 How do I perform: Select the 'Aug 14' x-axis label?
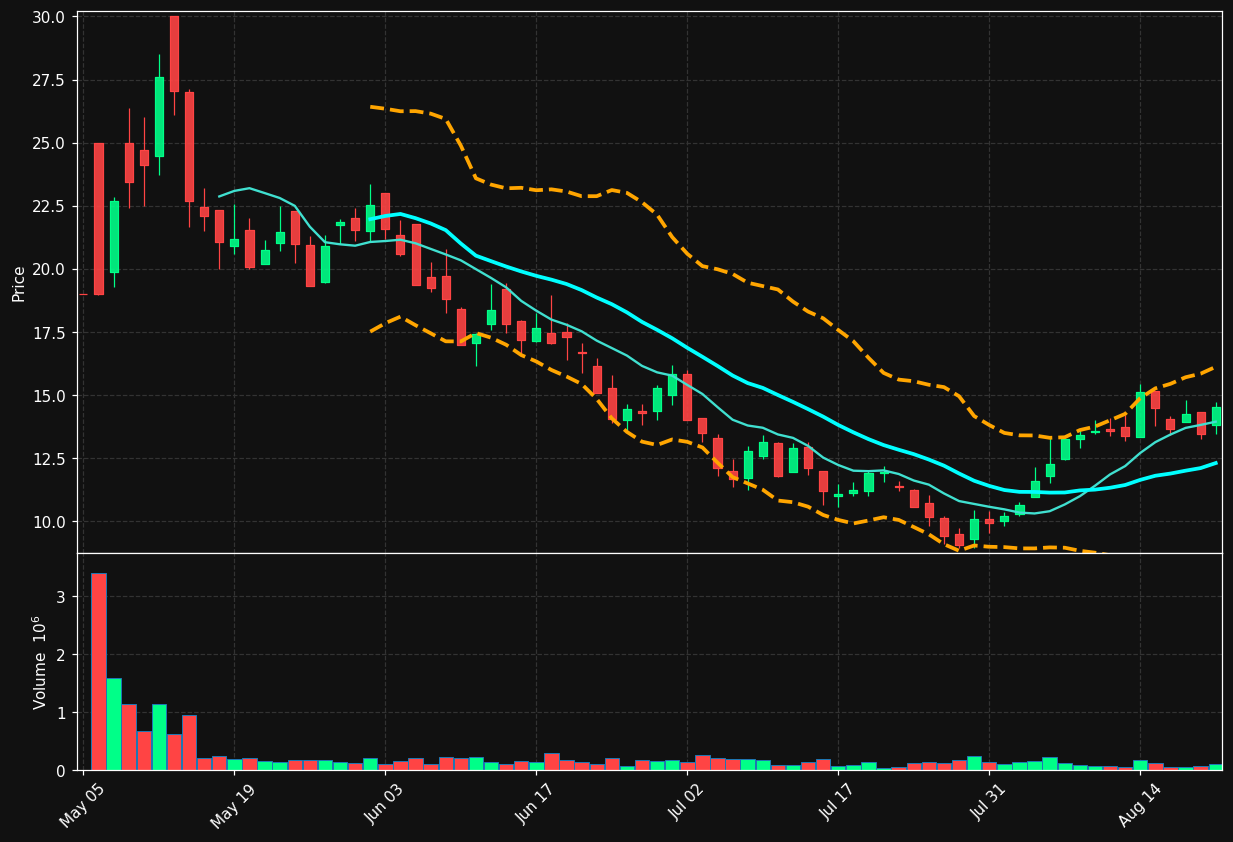pyautogui.click(x=1140, y=806)
